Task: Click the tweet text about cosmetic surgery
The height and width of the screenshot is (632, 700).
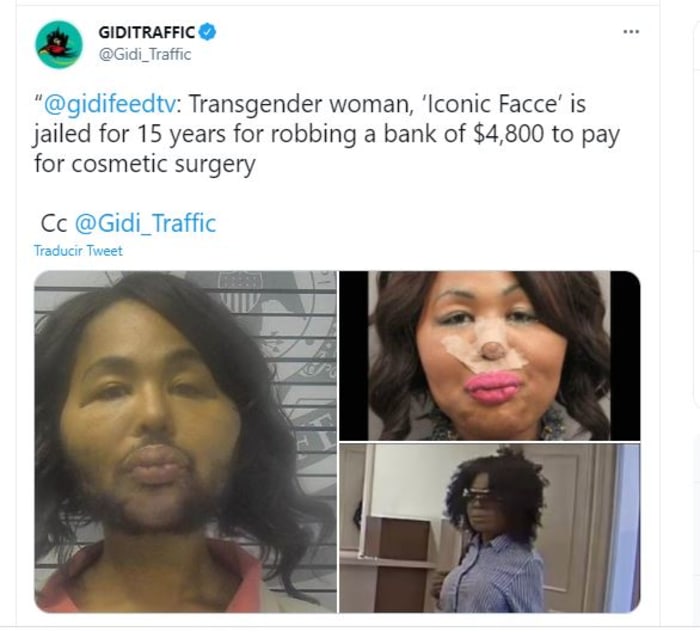Action: click(x=145, y=164)
